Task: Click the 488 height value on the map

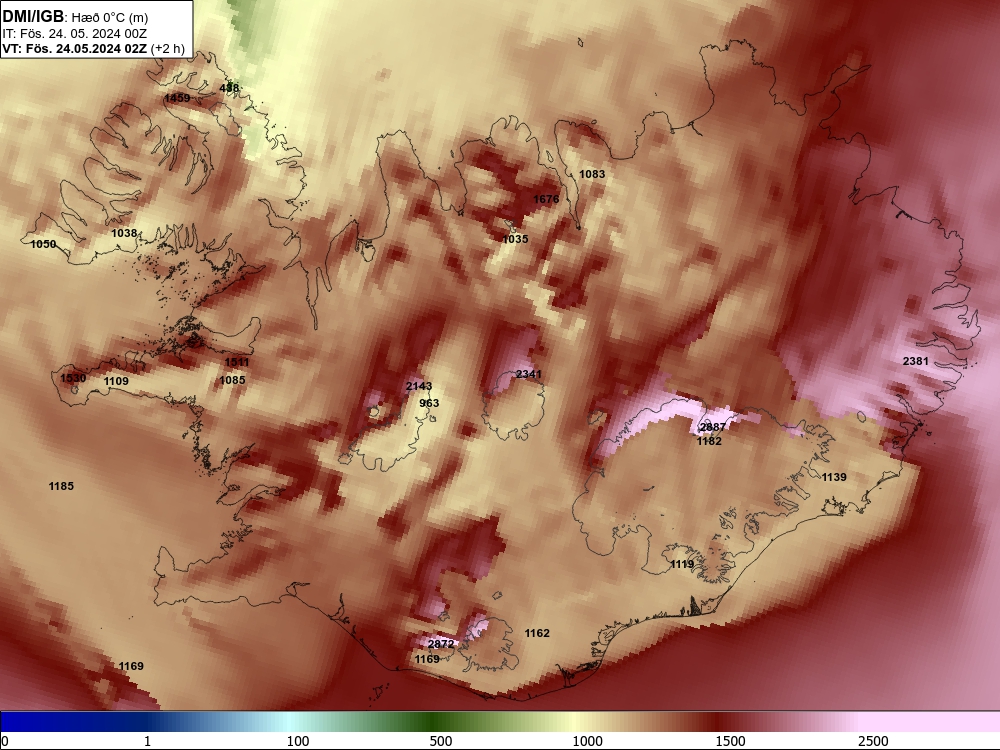Action: [229, 88]
